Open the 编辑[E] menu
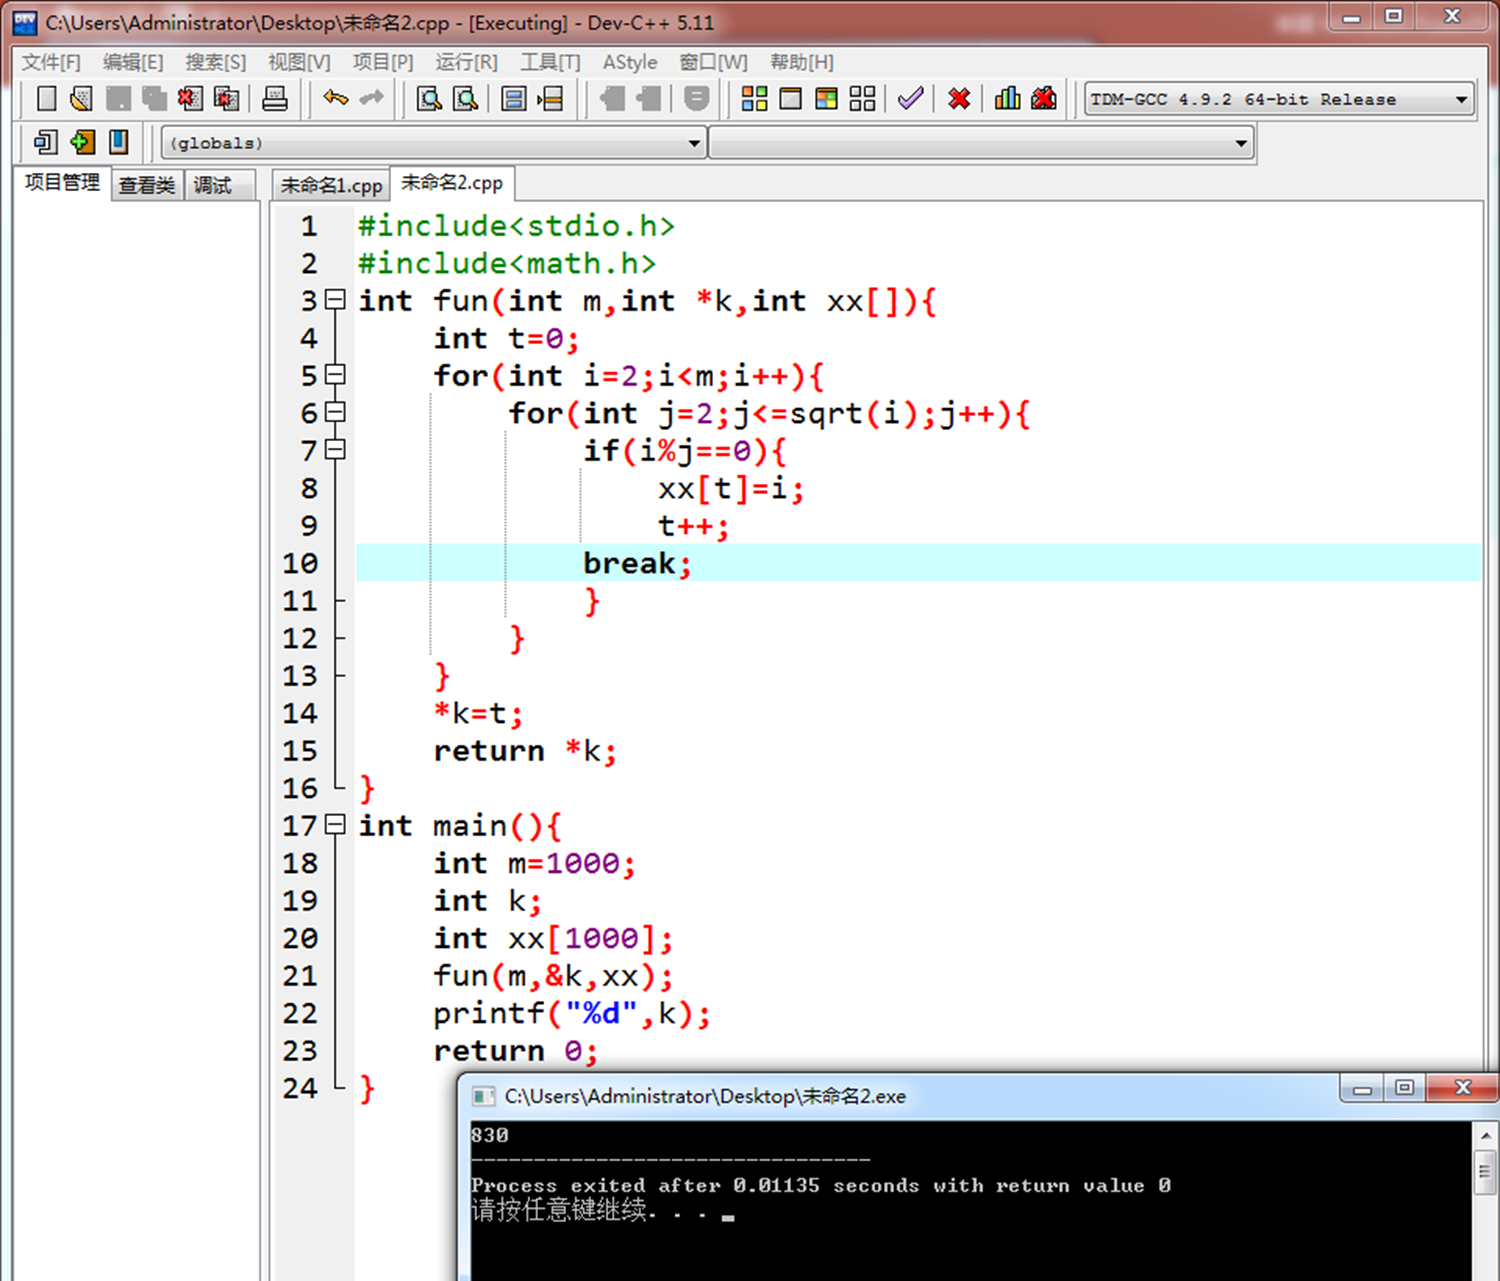Image resolution: width=1500 pixels, height=1281 pixels. 133,62
